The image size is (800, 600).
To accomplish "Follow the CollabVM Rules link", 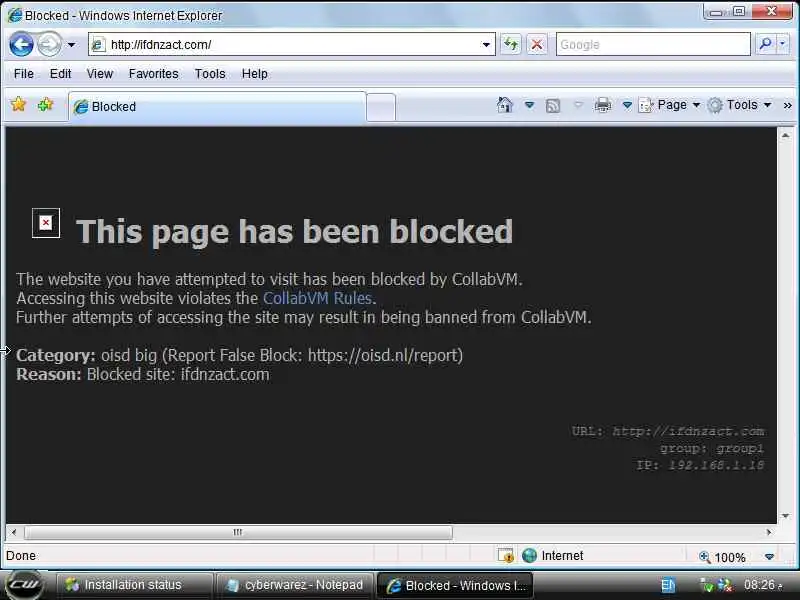I will pos(317,298).
